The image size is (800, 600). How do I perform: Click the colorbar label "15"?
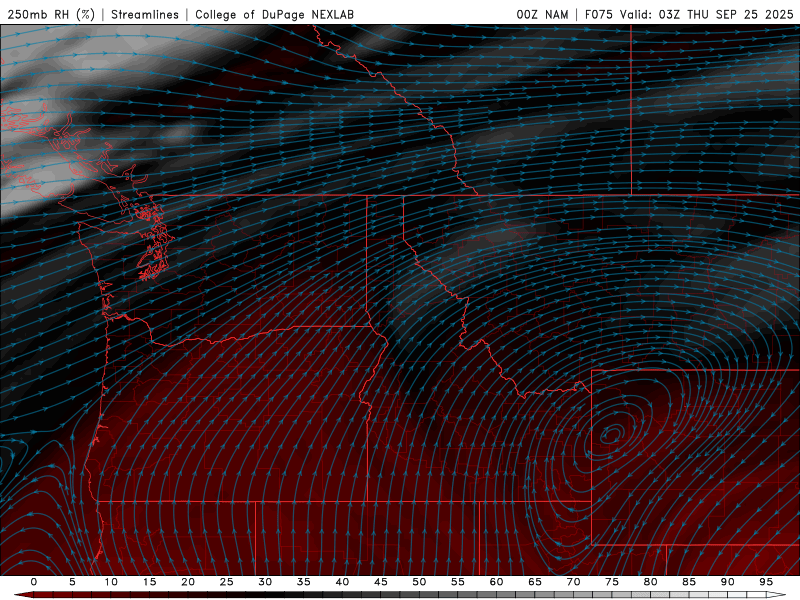(x=149, y=582)
